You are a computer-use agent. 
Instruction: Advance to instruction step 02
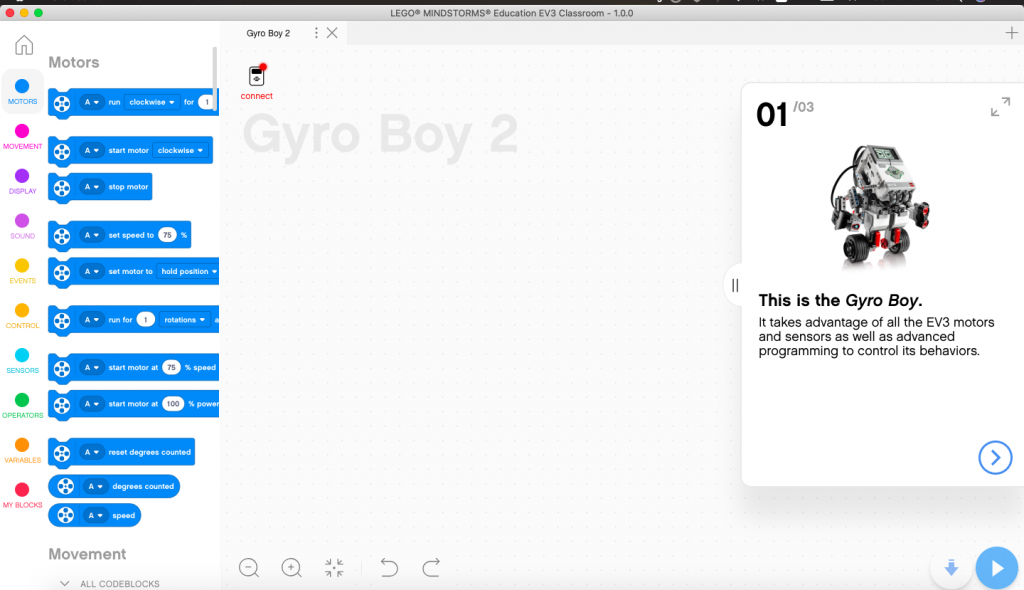pyautogui.click(x=995, y=458)
